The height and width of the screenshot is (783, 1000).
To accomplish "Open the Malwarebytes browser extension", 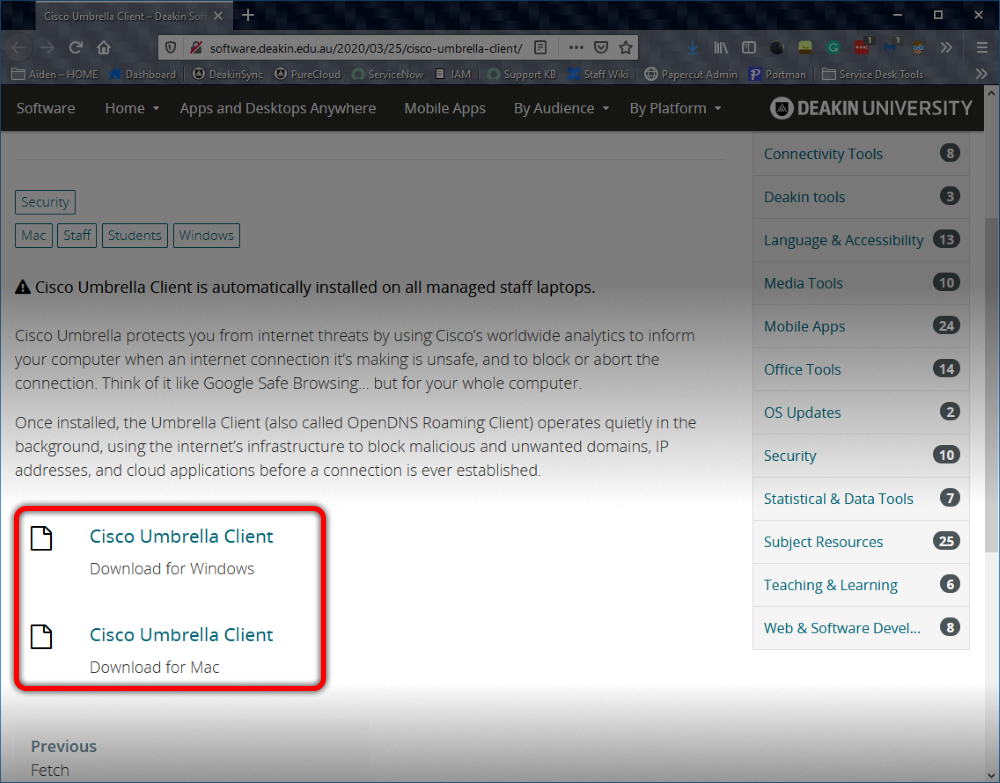I will pos(889,47).
